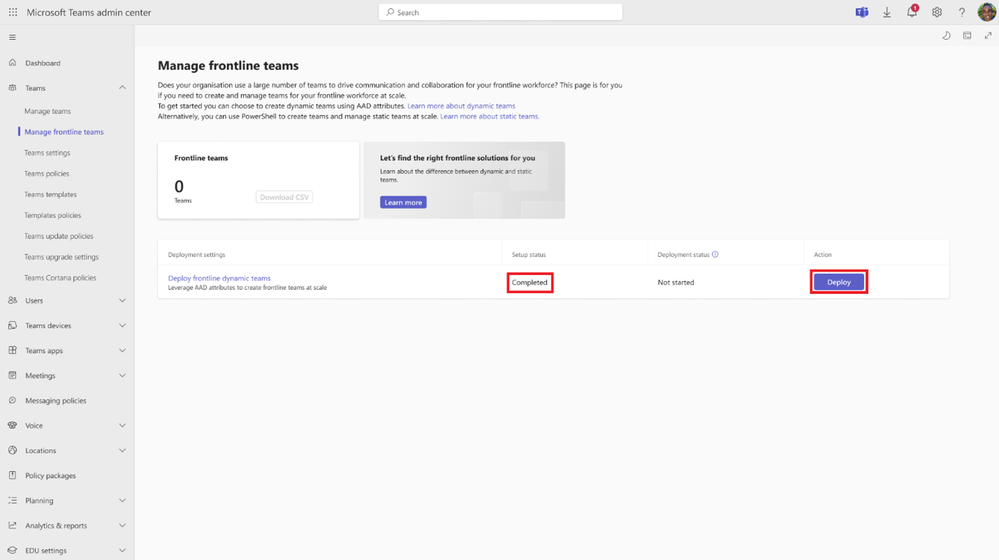
Task: Expand the Planning chevron
Action: 122,501
